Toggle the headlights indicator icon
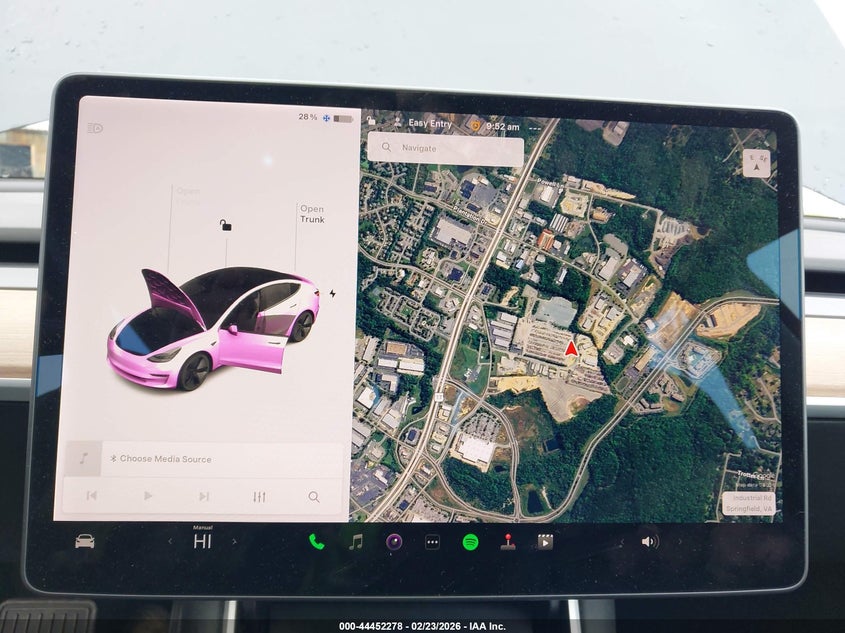Screen dimensions: 845x633 pos(95,128)
